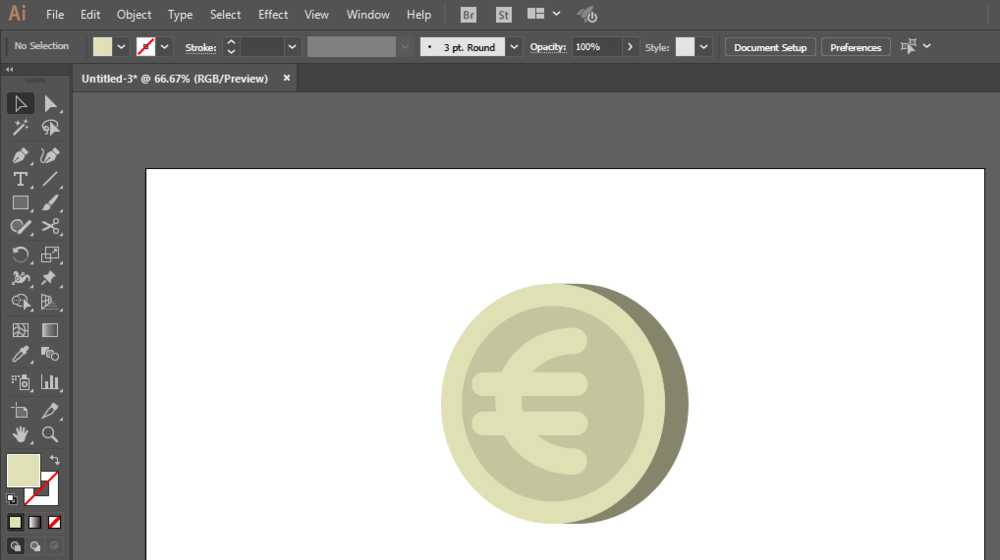The width and height of the screenshot is (1000, 560).
Task: Select the Type tool
Action: click(x=20, y=179)
